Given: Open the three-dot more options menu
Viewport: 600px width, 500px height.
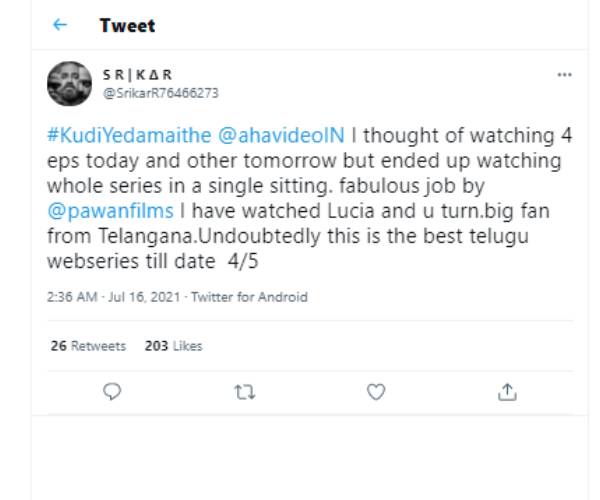Looking at the screenshot, I should point(564,75).
